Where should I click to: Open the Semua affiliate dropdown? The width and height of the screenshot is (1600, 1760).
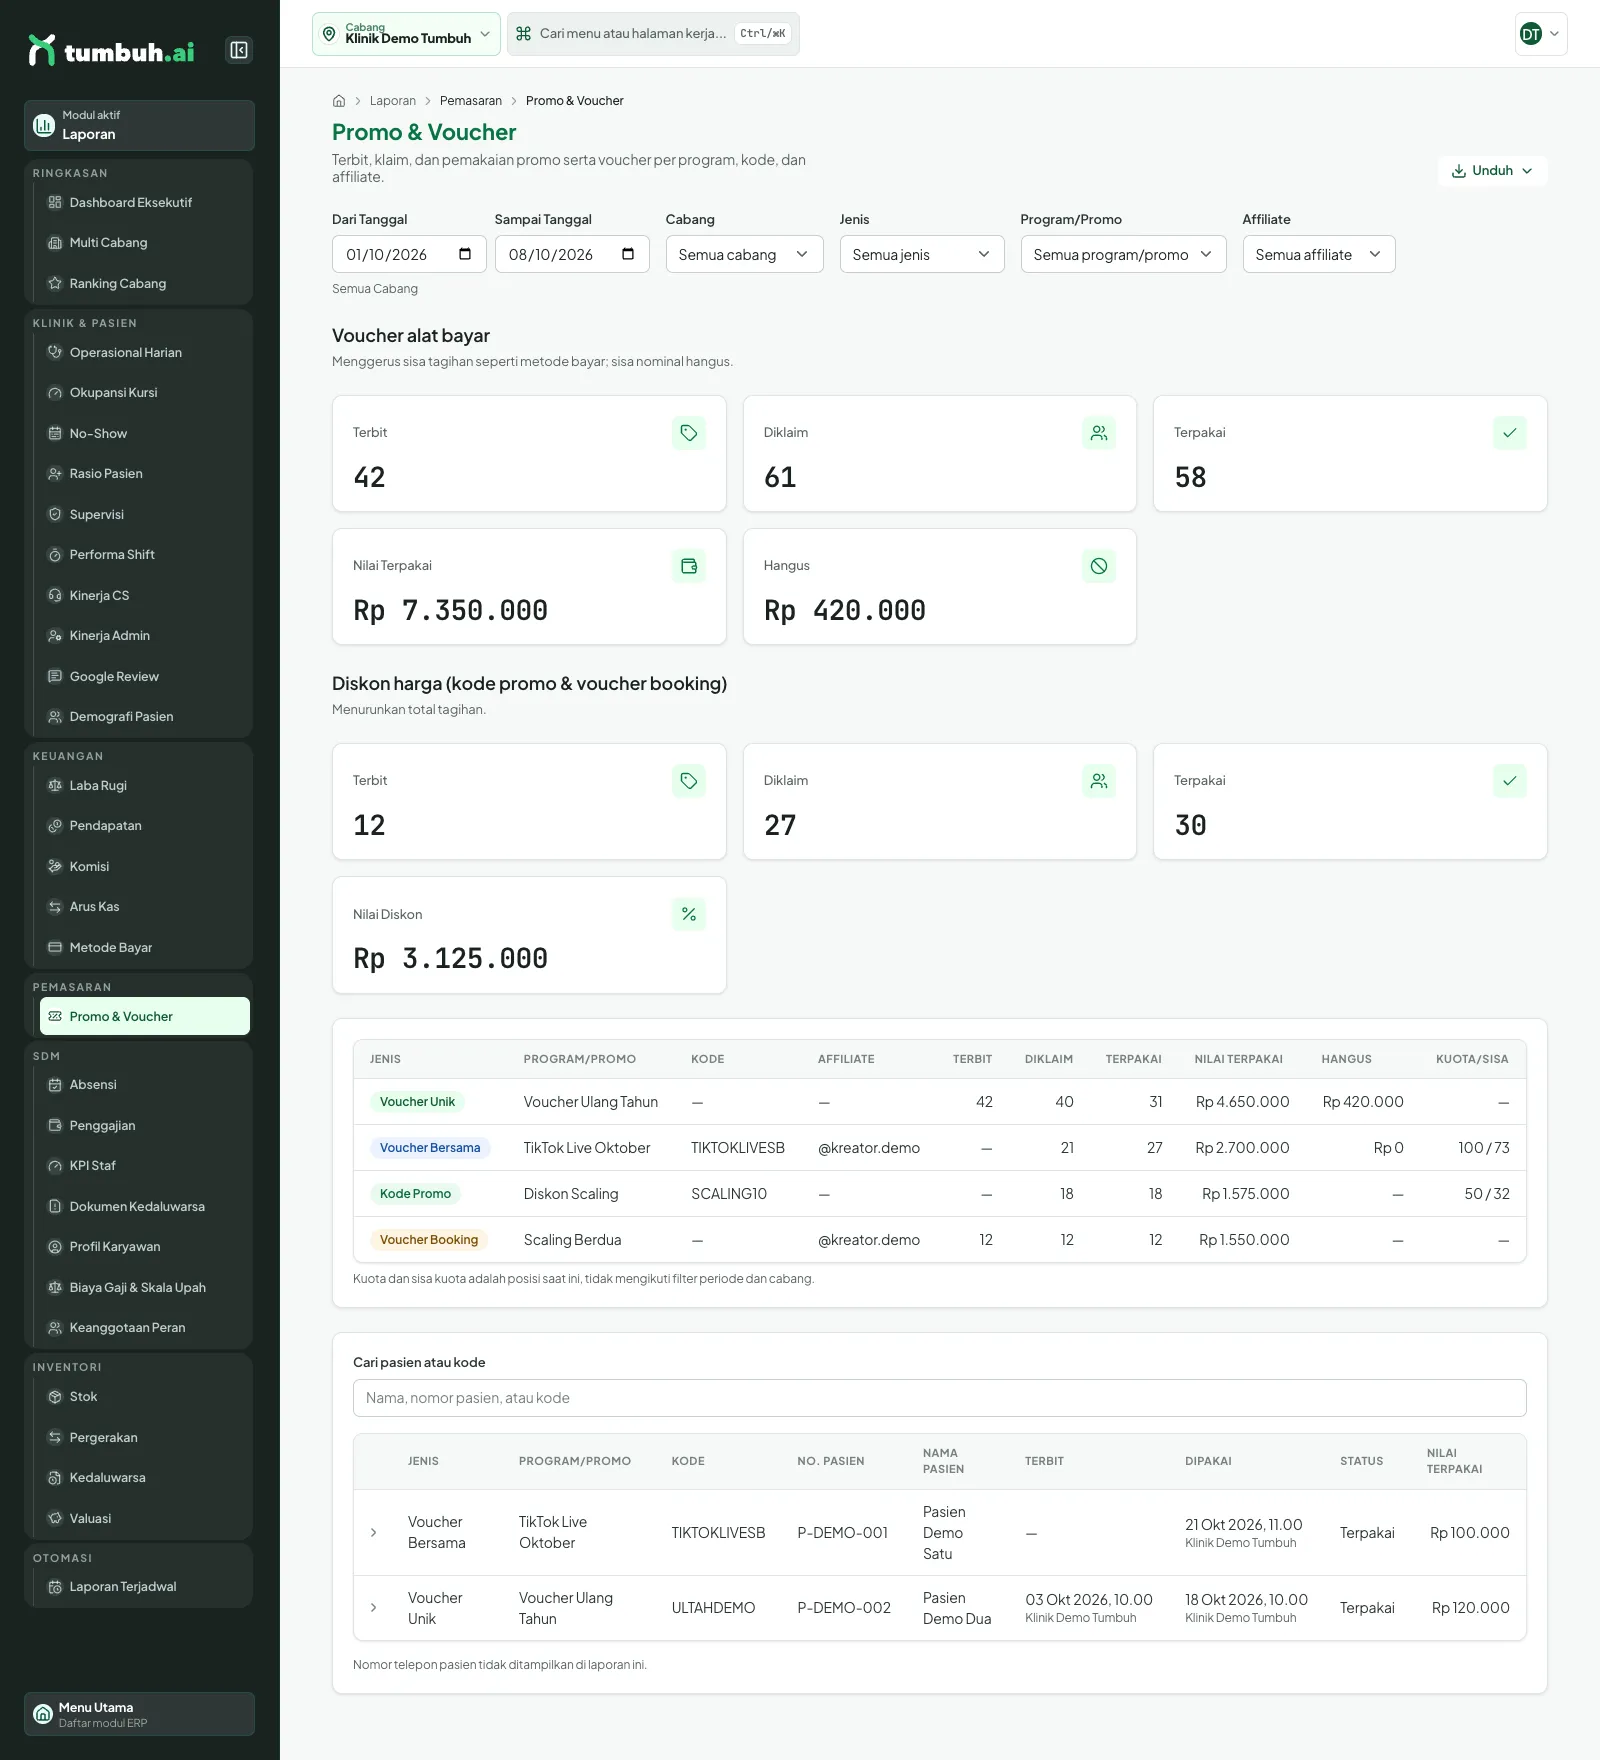(x=1319, y=254)
